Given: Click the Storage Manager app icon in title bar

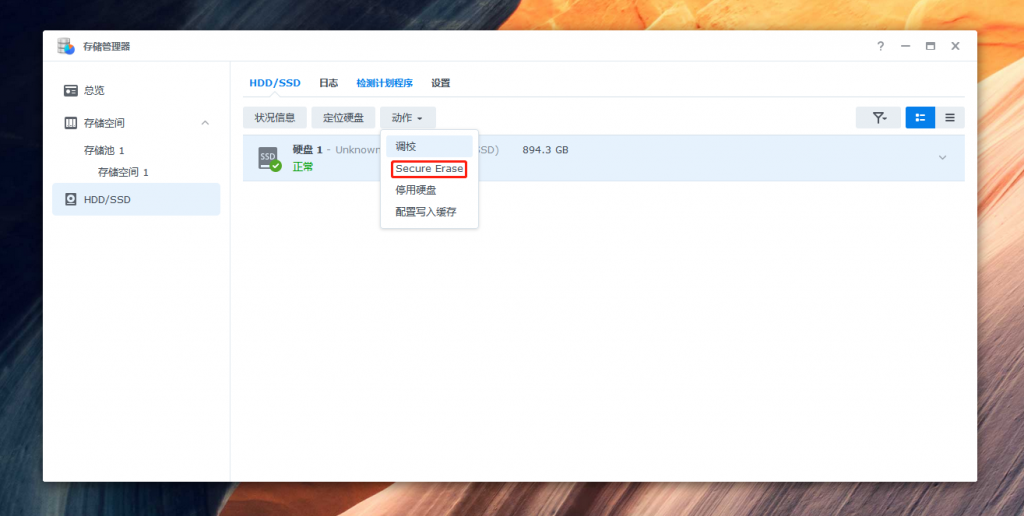Looking at the screenshot, I should tap(66, 46).
